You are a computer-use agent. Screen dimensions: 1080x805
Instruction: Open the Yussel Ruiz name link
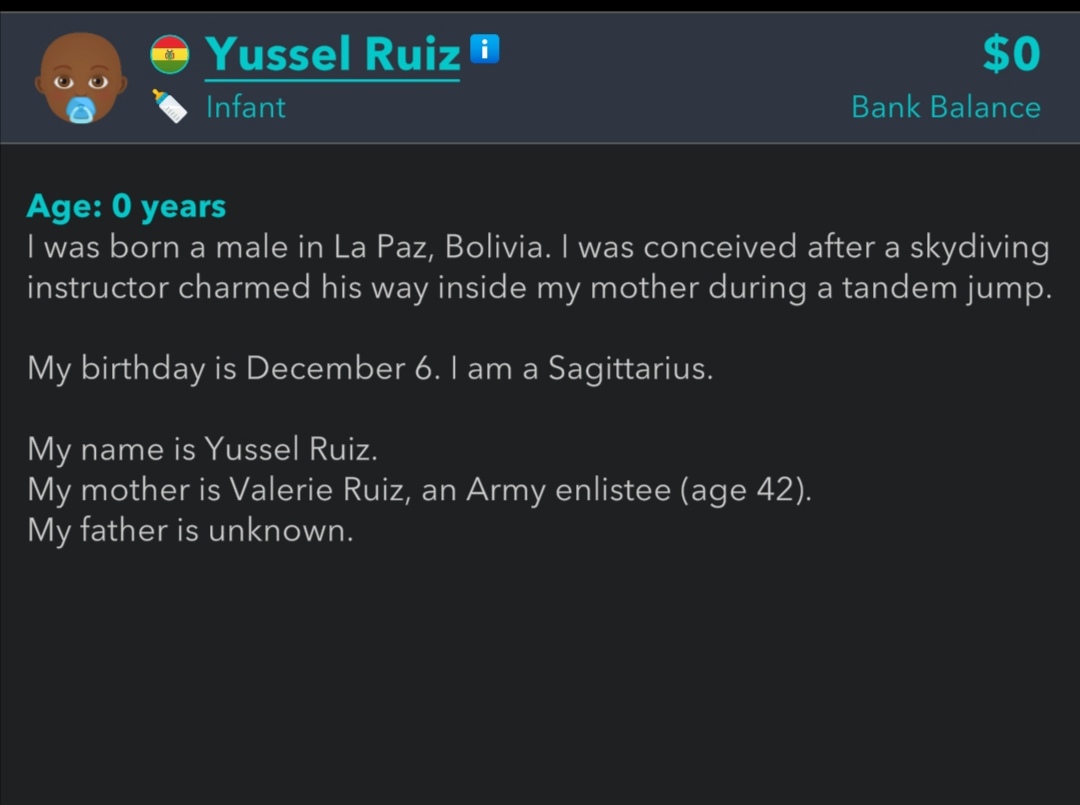(332, 54)
